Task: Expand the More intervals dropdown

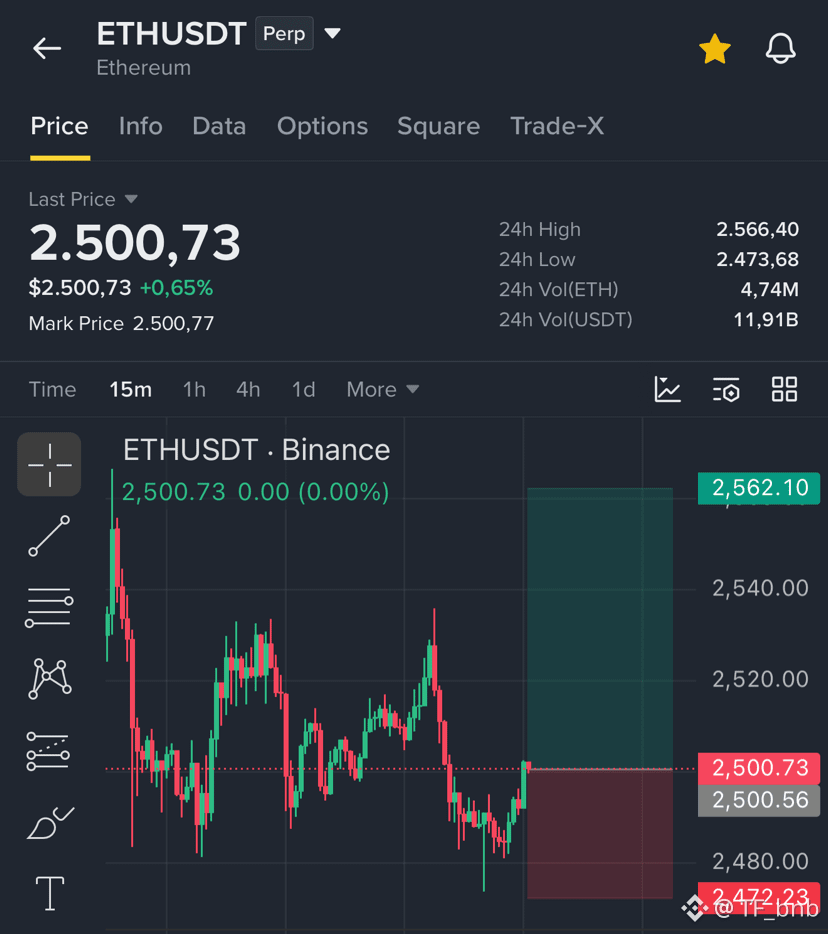Action: (x=382, y=390)
